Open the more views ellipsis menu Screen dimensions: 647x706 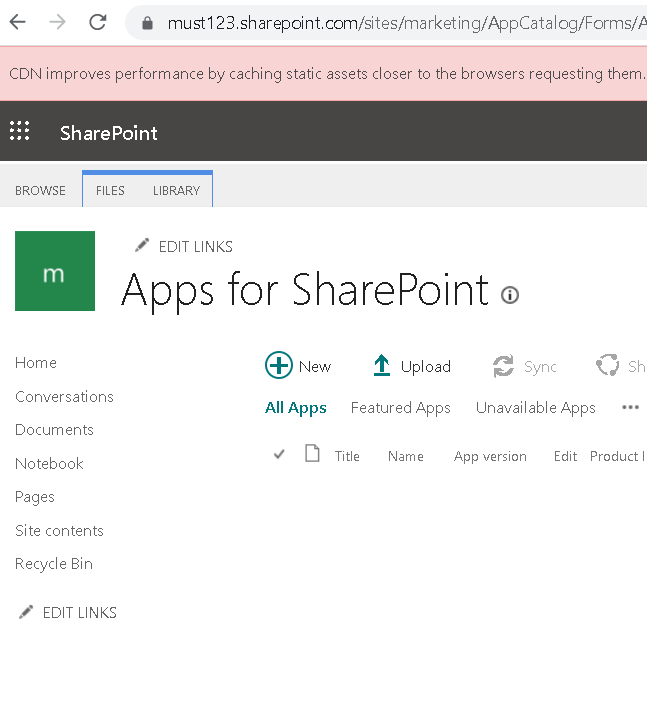pos(630,407)
